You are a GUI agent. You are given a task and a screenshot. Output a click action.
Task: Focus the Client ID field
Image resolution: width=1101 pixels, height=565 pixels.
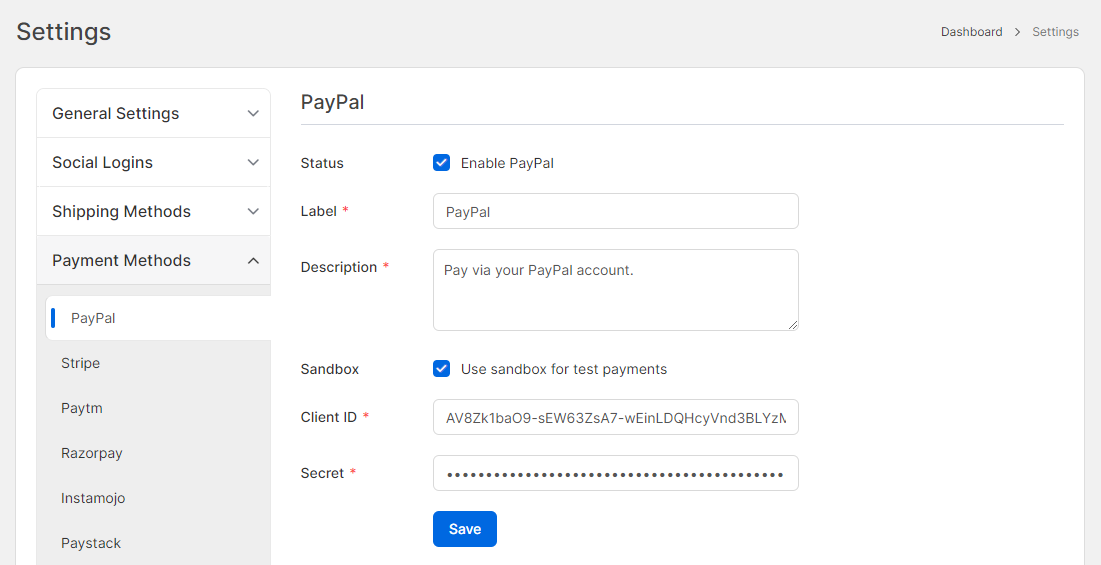pos(616,417)
